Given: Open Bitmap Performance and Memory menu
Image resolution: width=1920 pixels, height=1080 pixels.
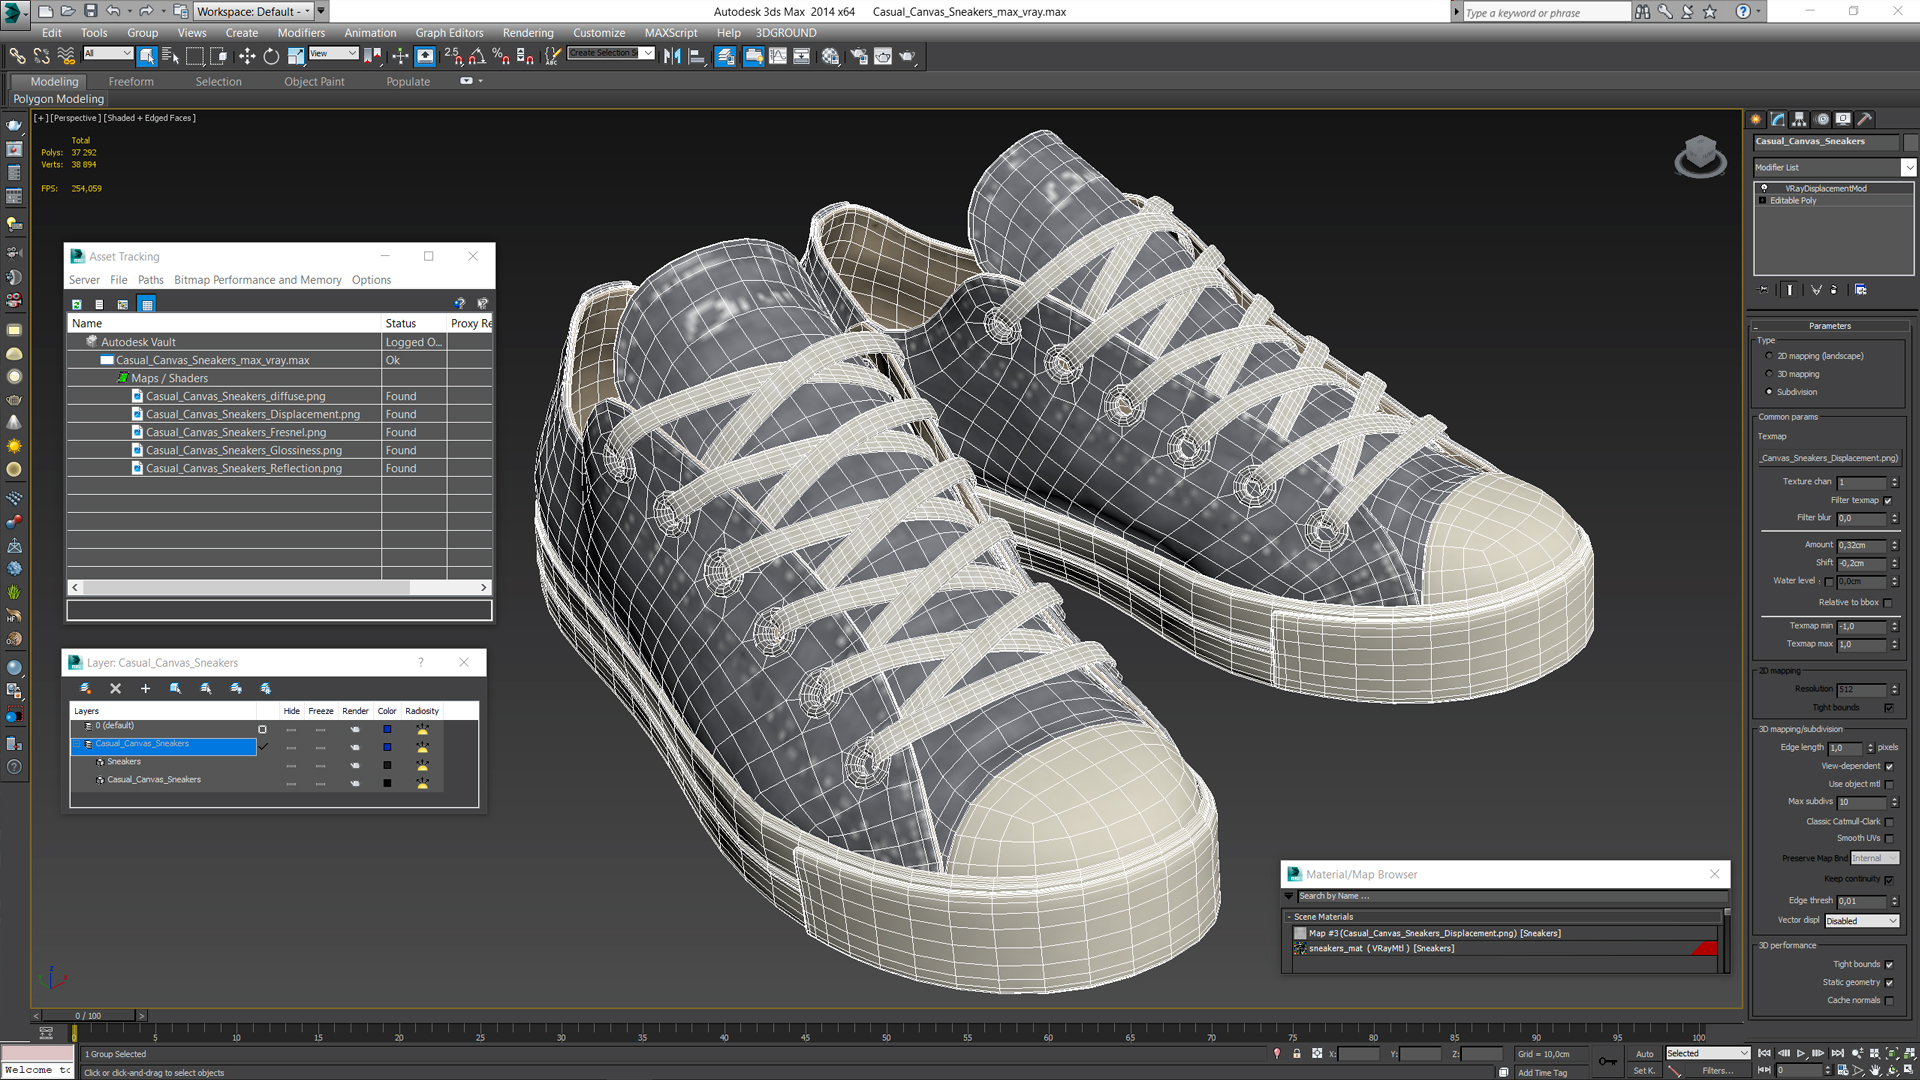Looking at the screenshot, I should [x=257, y=280].
